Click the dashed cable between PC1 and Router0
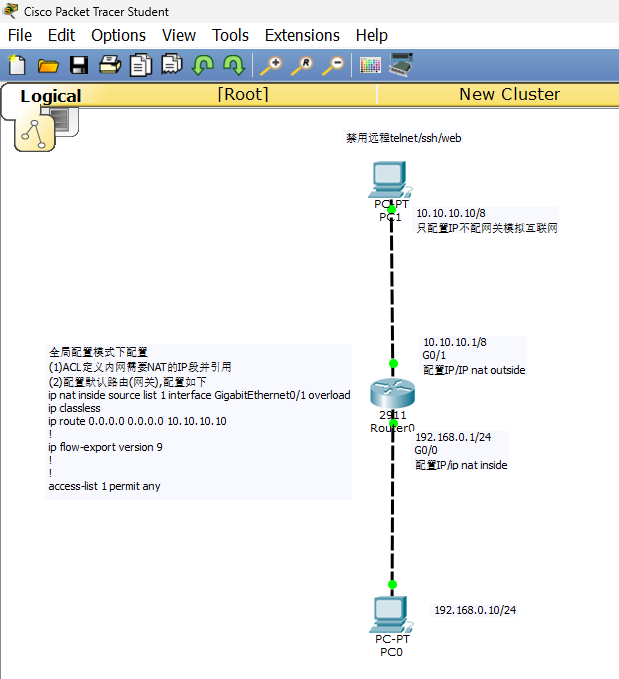This screenshot has width=619, height=679. click(x=392, y=286)
